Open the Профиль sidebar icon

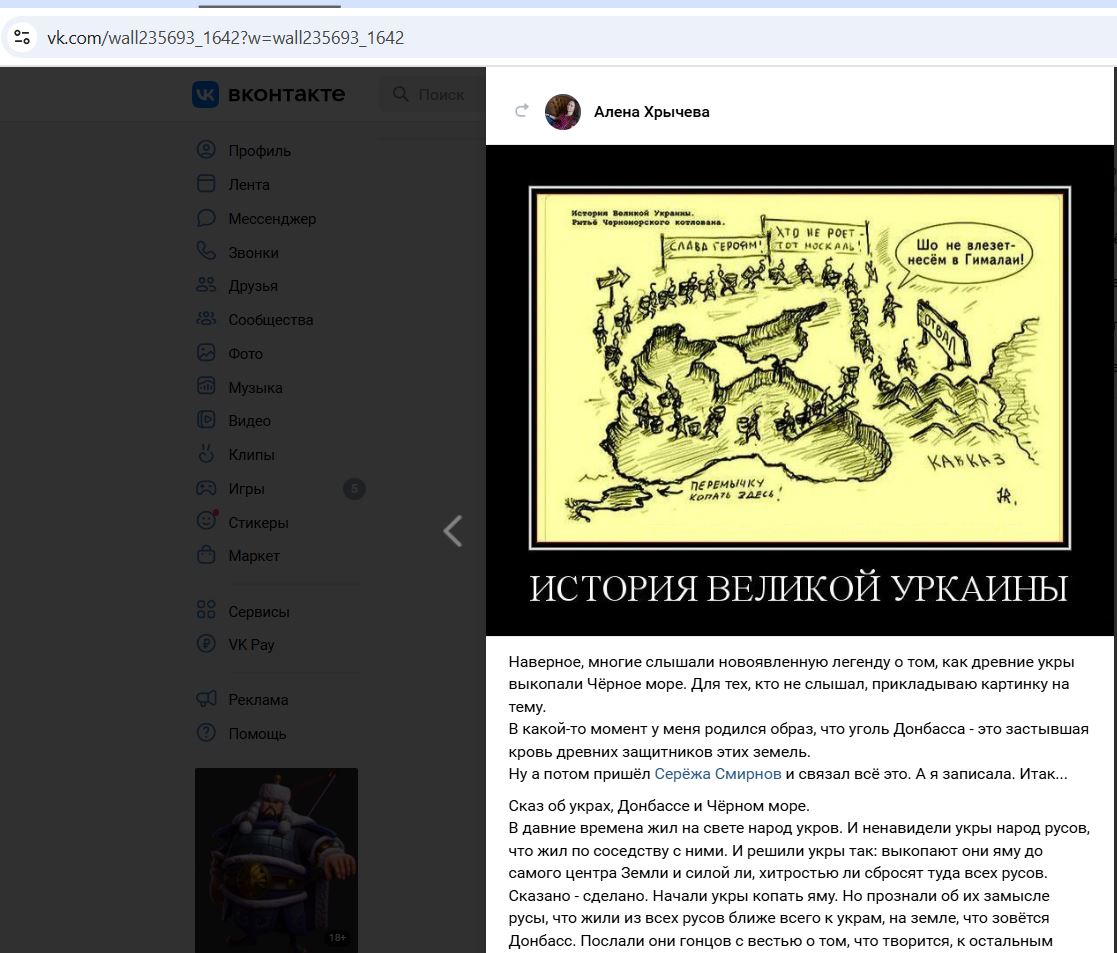click(206, 150)
